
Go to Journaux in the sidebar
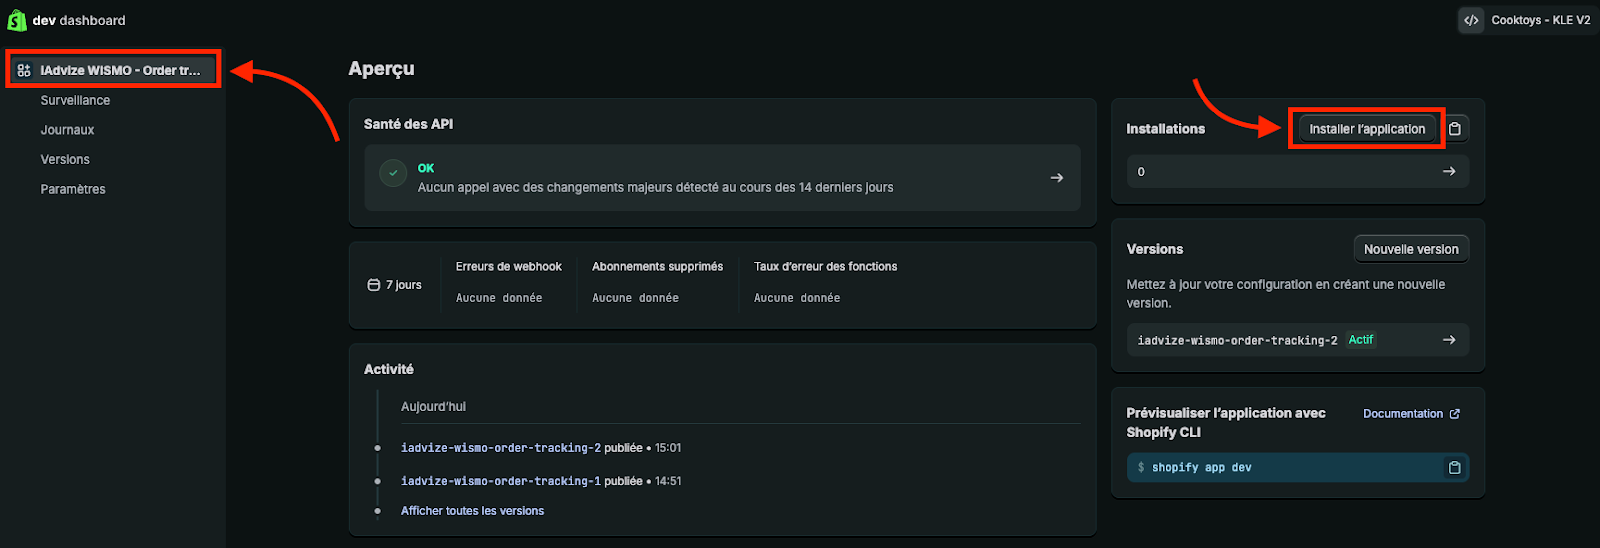[x=67, y=130]
